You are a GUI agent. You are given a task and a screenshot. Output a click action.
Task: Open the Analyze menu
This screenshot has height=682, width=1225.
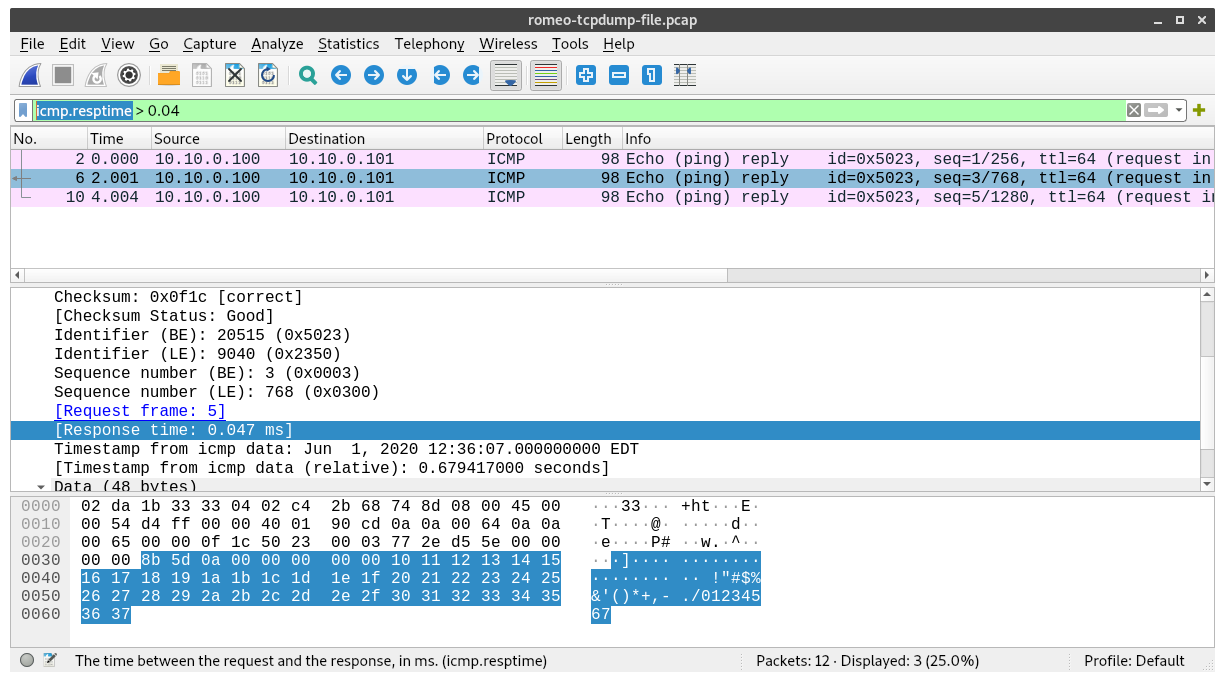277,44
